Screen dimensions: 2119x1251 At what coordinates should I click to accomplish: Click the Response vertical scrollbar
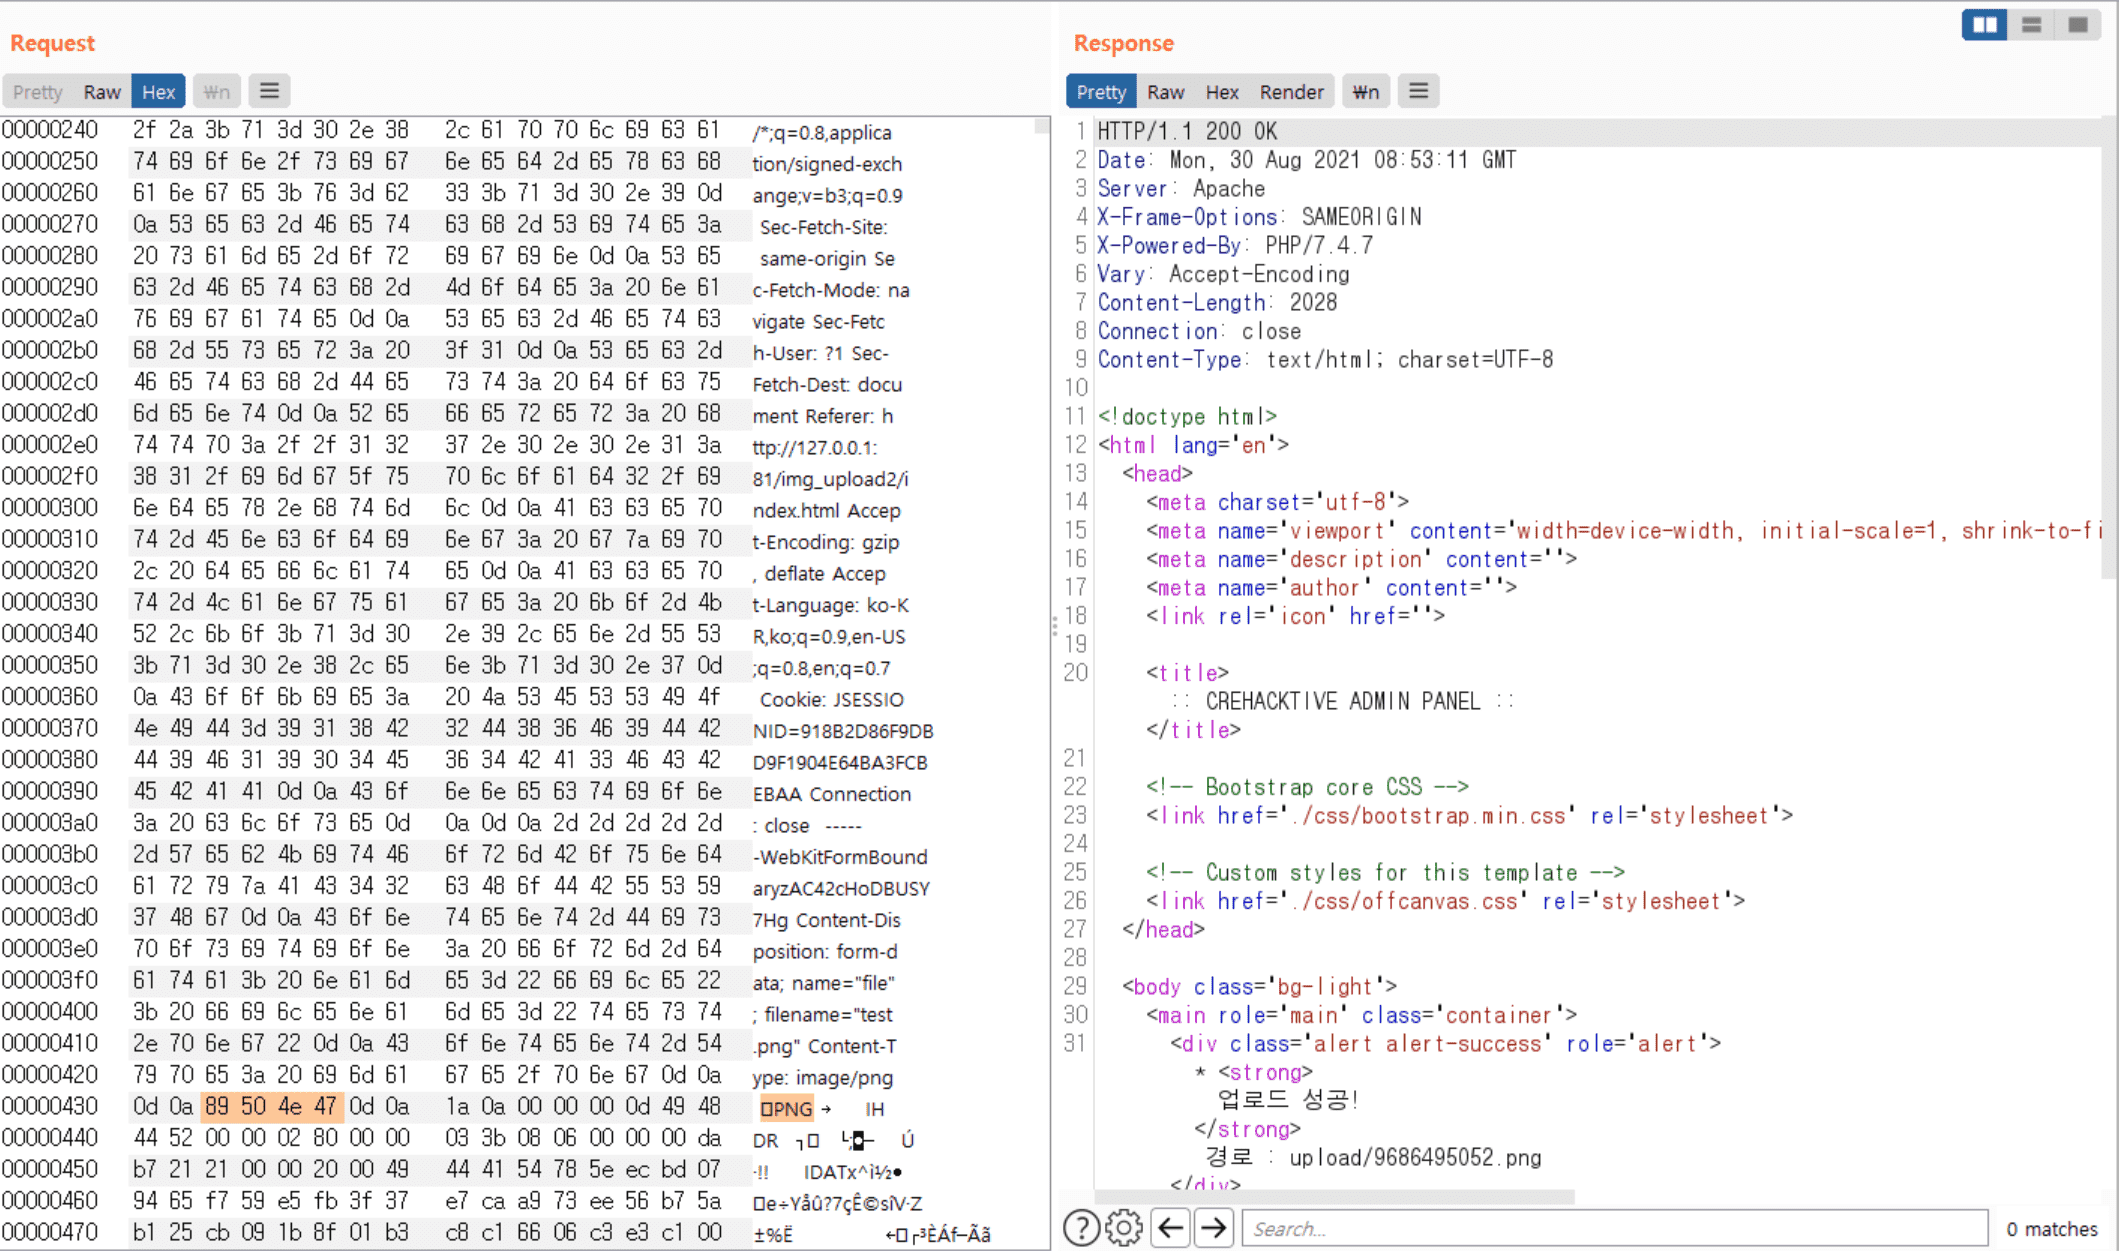(x=2109, y=350)
